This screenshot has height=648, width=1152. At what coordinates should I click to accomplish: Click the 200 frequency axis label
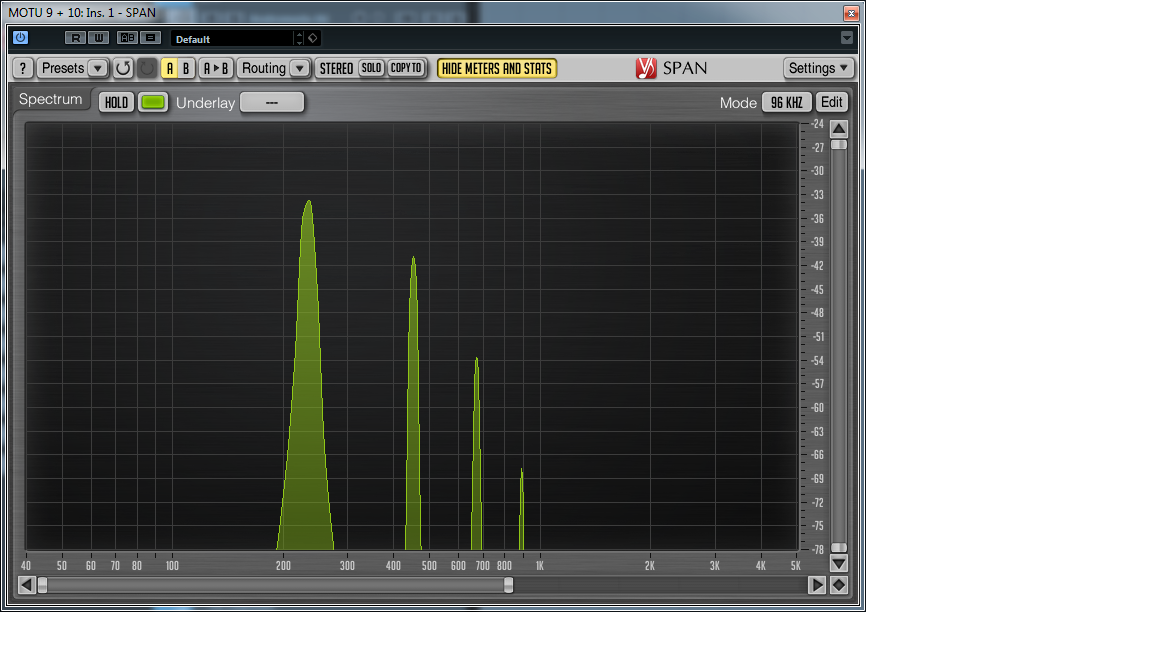click(x=284, y=566)
